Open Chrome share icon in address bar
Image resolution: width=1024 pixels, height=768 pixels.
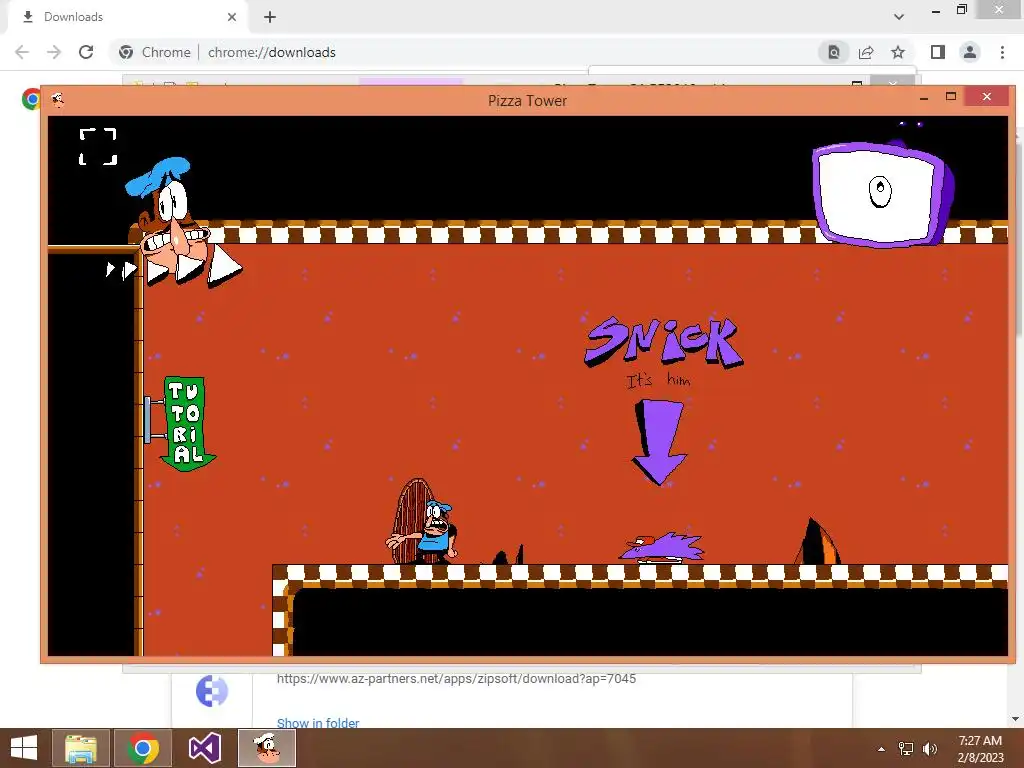(866, 52)
